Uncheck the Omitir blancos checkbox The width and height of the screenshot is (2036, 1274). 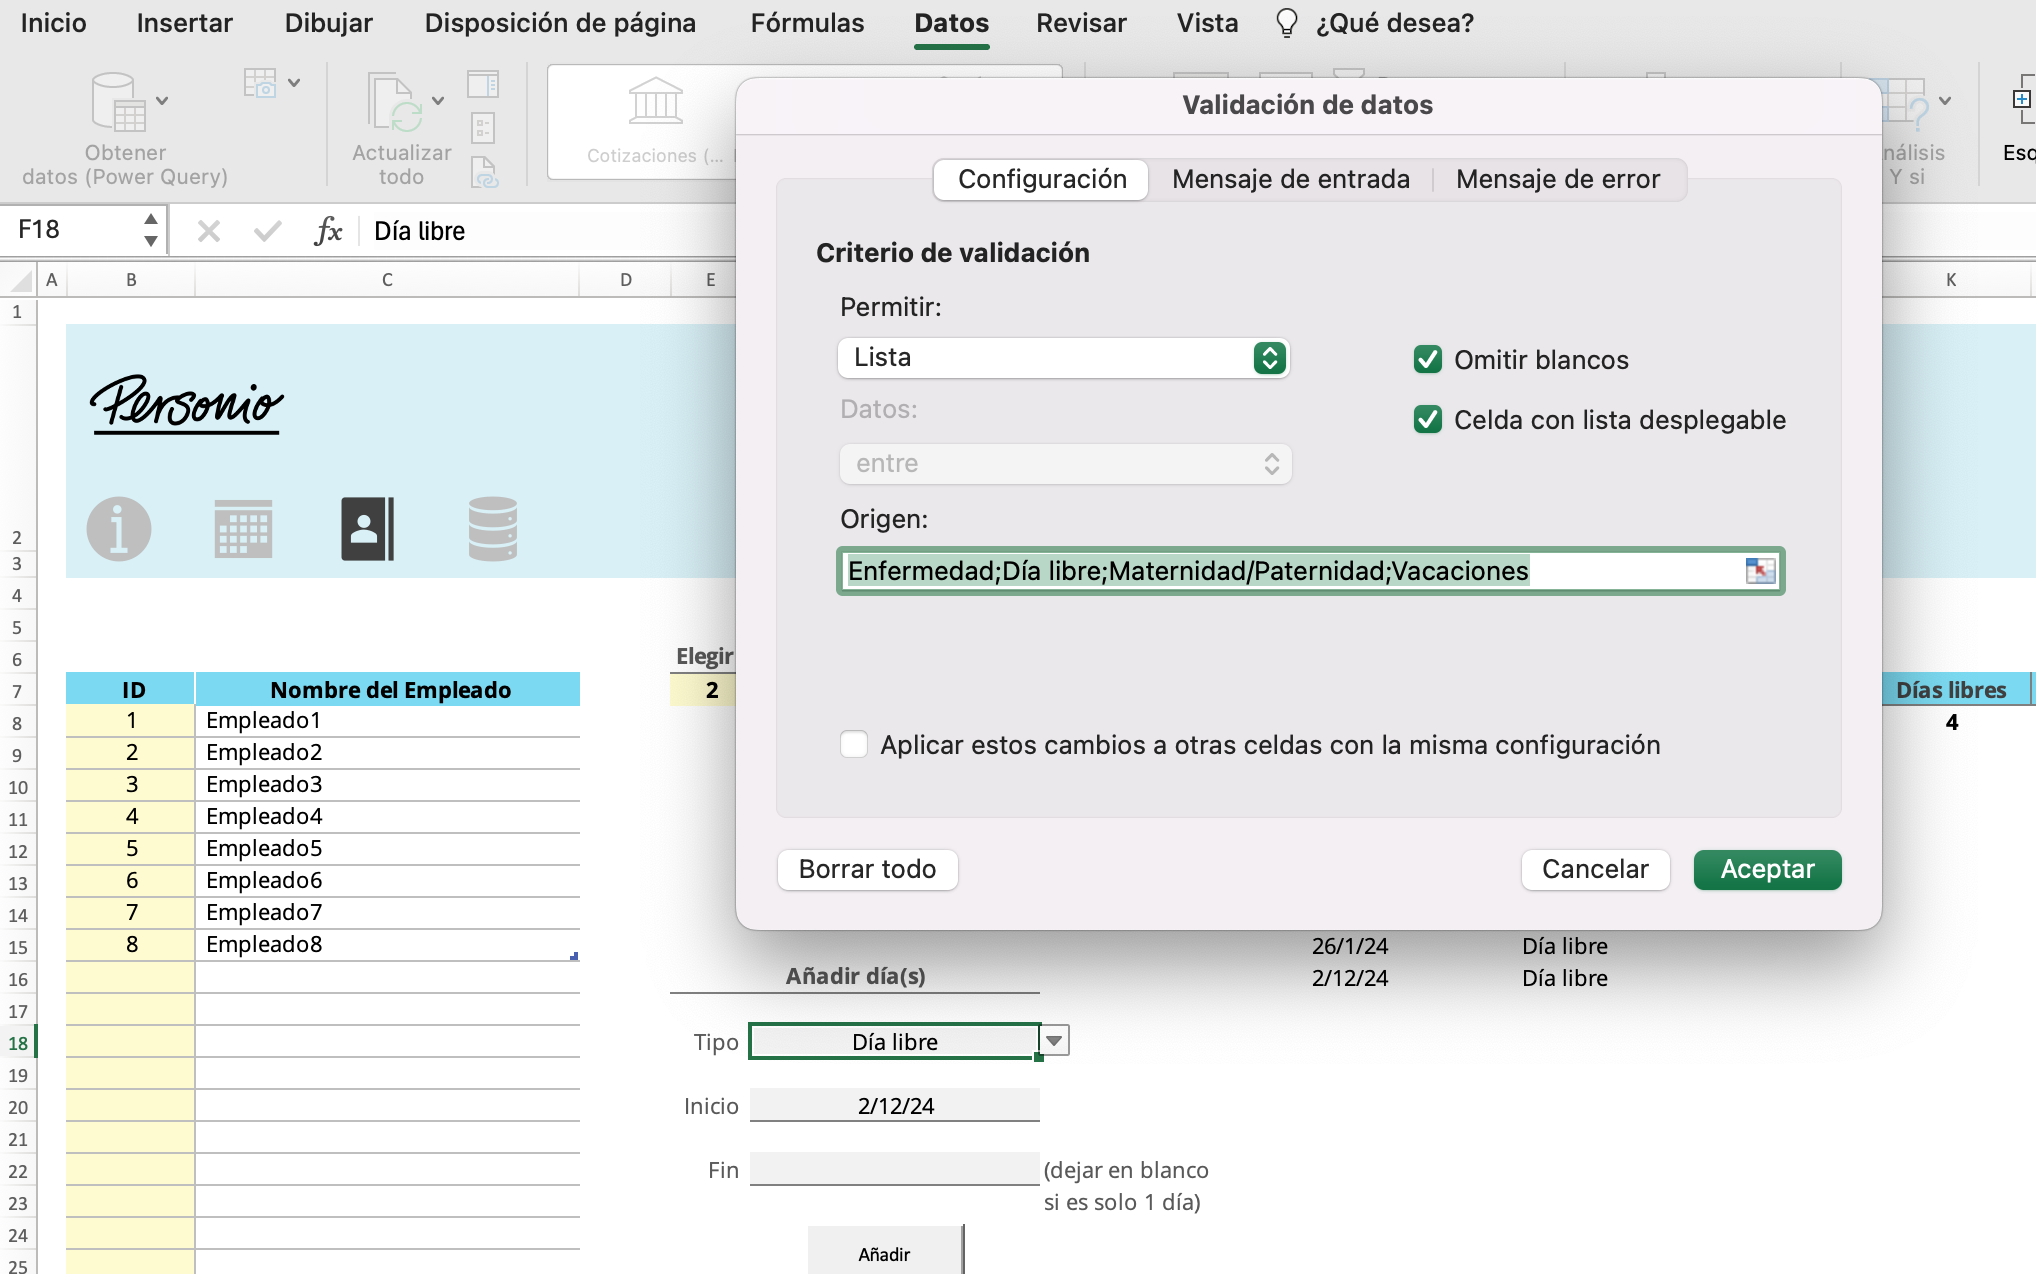click(x=1428, y=360)
